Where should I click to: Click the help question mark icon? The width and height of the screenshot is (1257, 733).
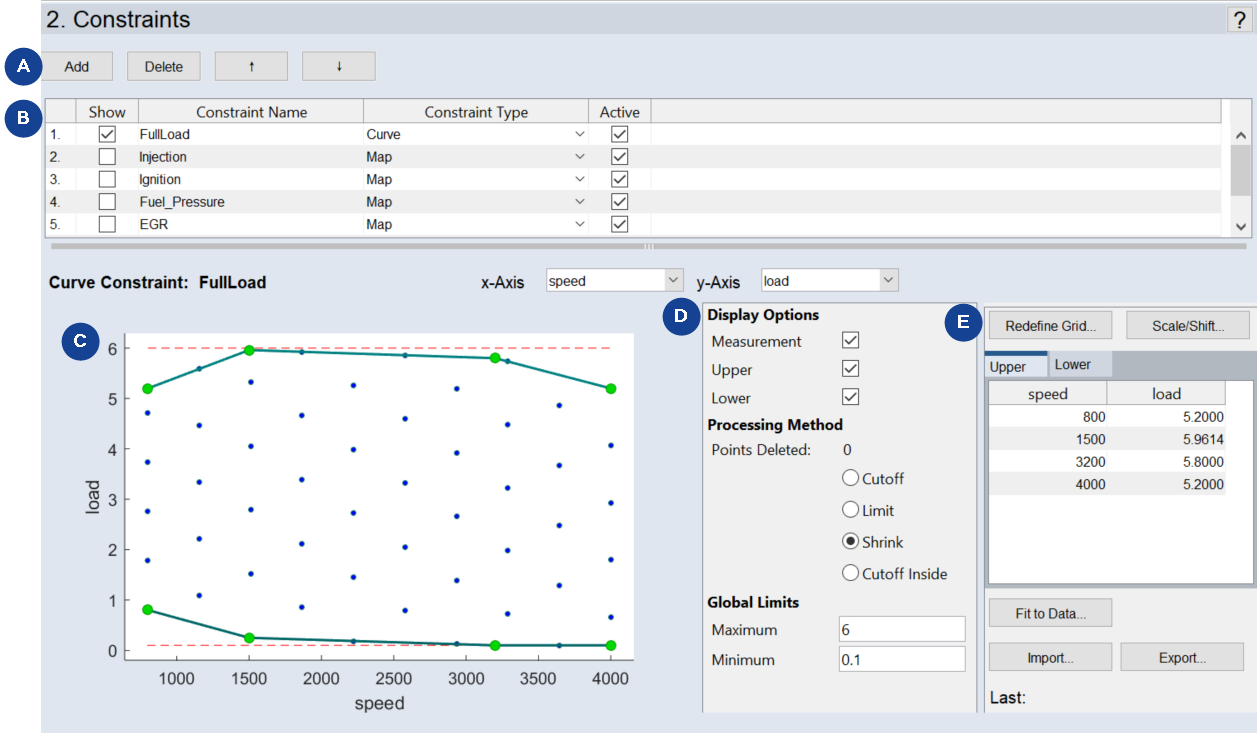pos(1239,20)
